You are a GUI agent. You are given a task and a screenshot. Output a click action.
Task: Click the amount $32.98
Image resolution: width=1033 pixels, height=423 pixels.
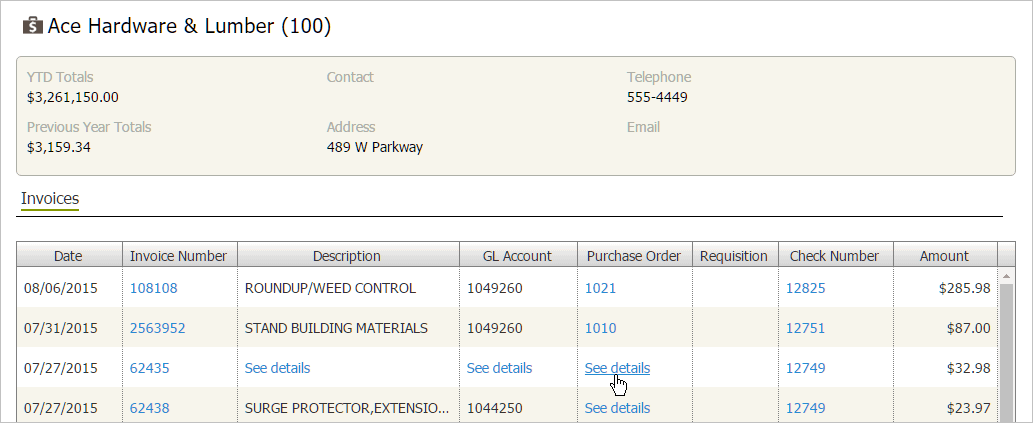[968, 368]
